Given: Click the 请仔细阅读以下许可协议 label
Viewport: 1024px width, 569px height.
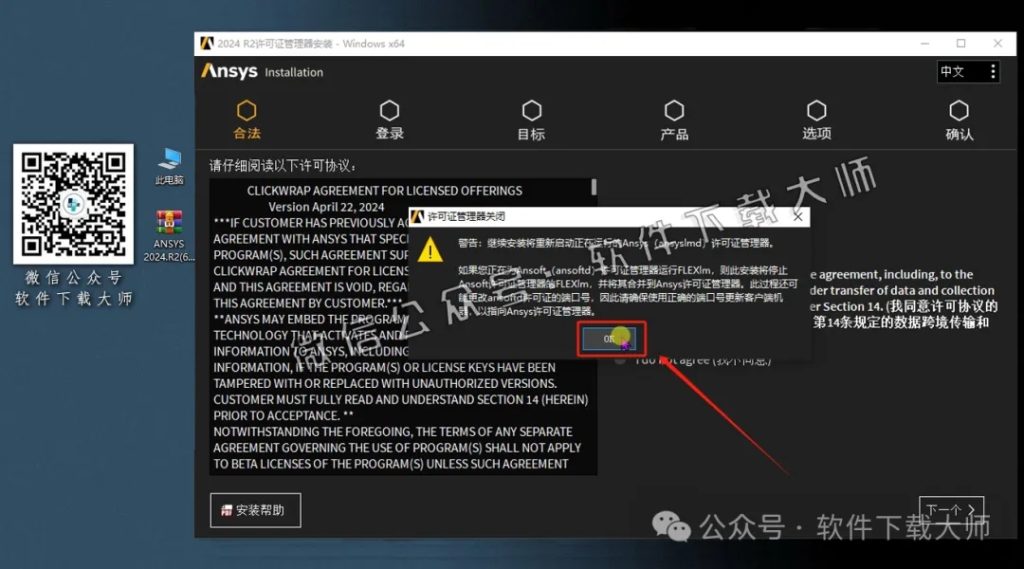Looking at the screenshot, I should point(283,166).
